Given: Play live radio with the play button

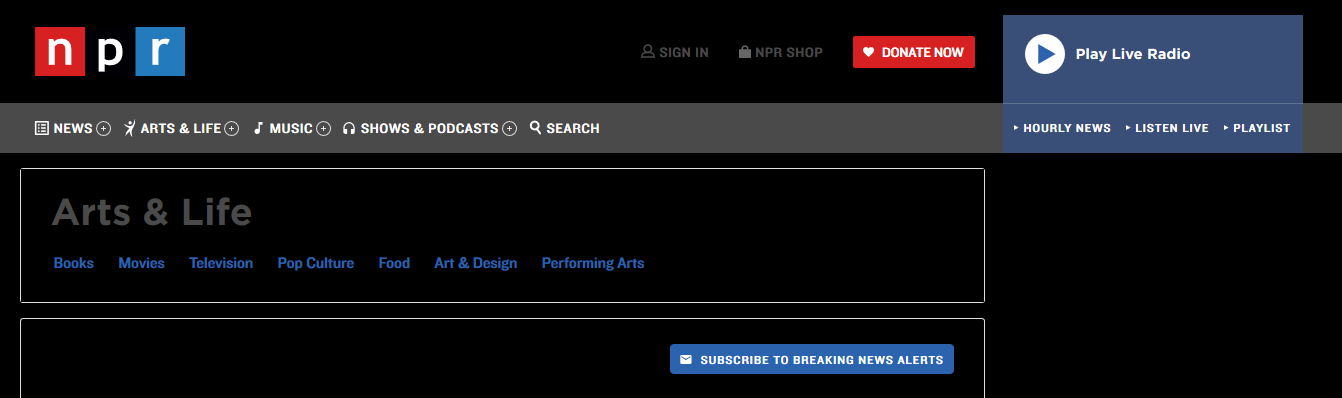Looking at the screenshot, I should tap(1045, 54).
